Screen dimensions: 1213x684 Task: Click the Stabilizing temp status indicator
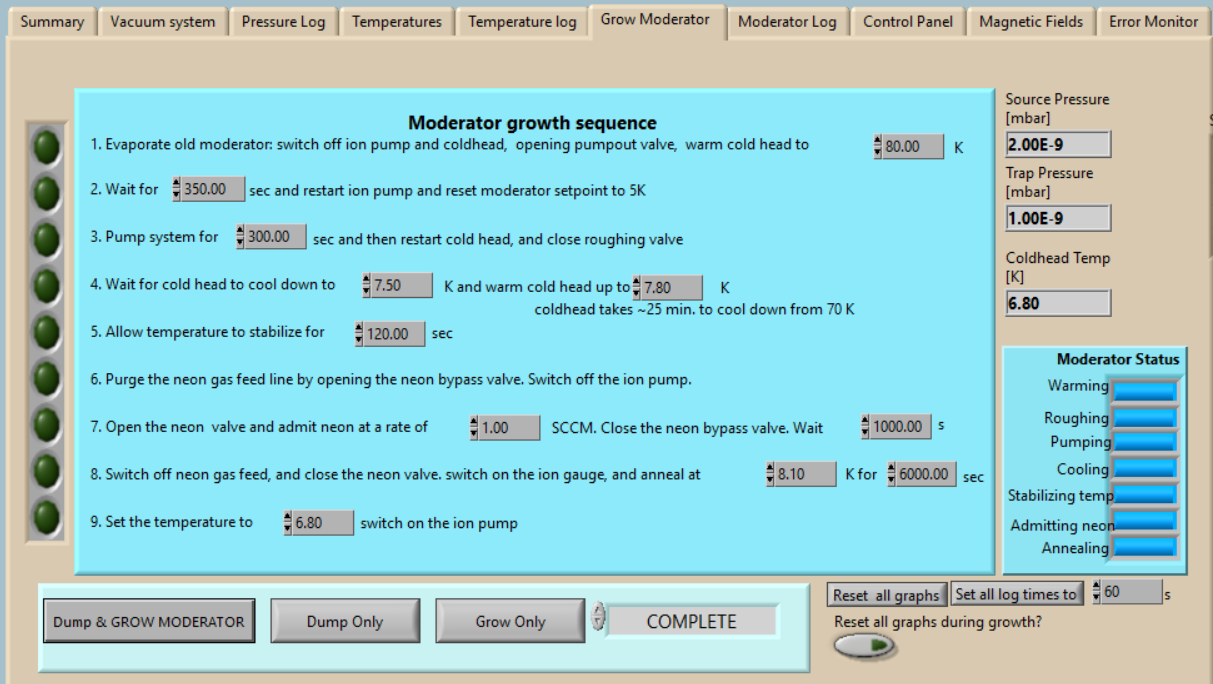pyautogui.click(x=1145, y=495)
